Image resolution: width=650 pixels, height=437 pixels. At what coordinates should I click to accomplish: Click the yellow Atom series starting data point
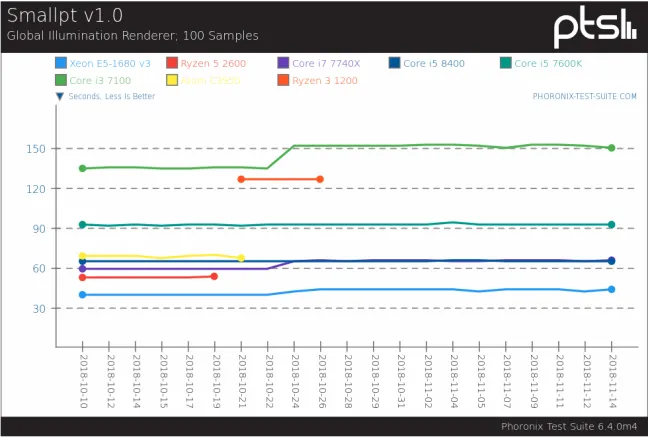click(x=82, y=256)
